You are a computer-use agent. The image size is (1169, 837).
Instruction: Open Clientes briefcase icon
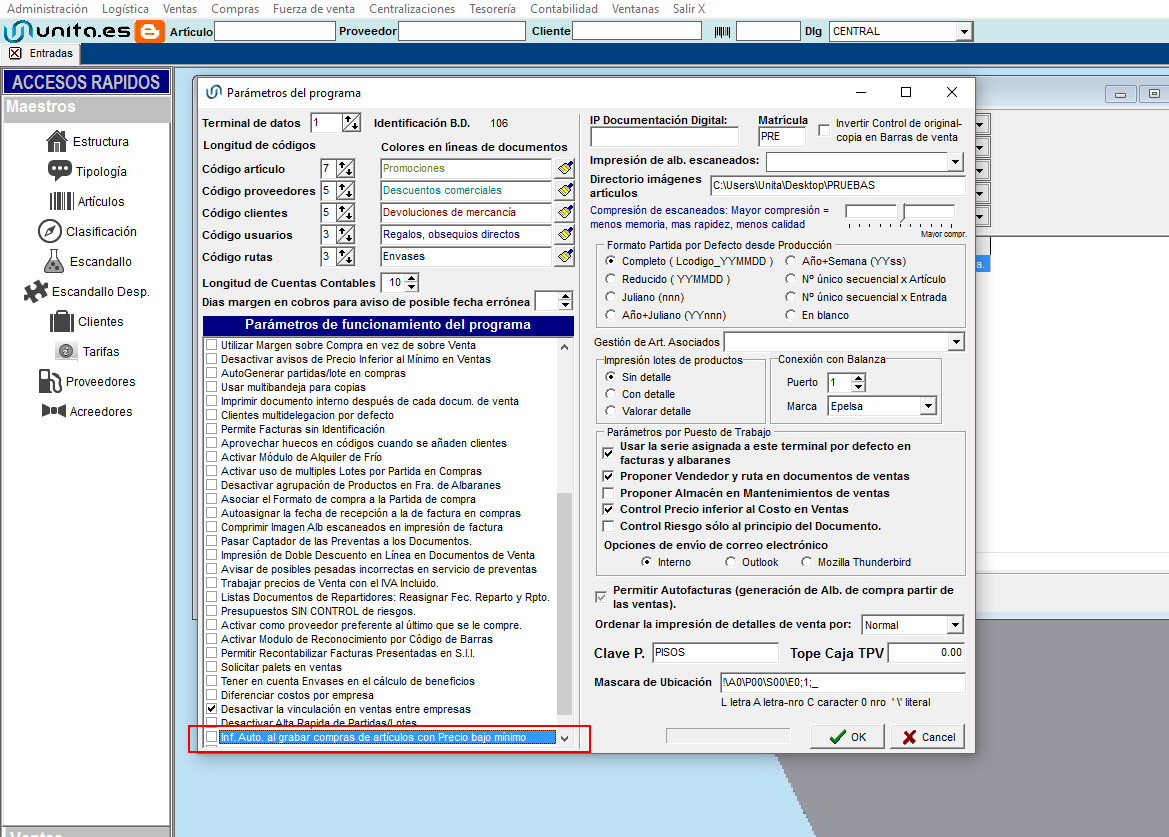point(61,321)
